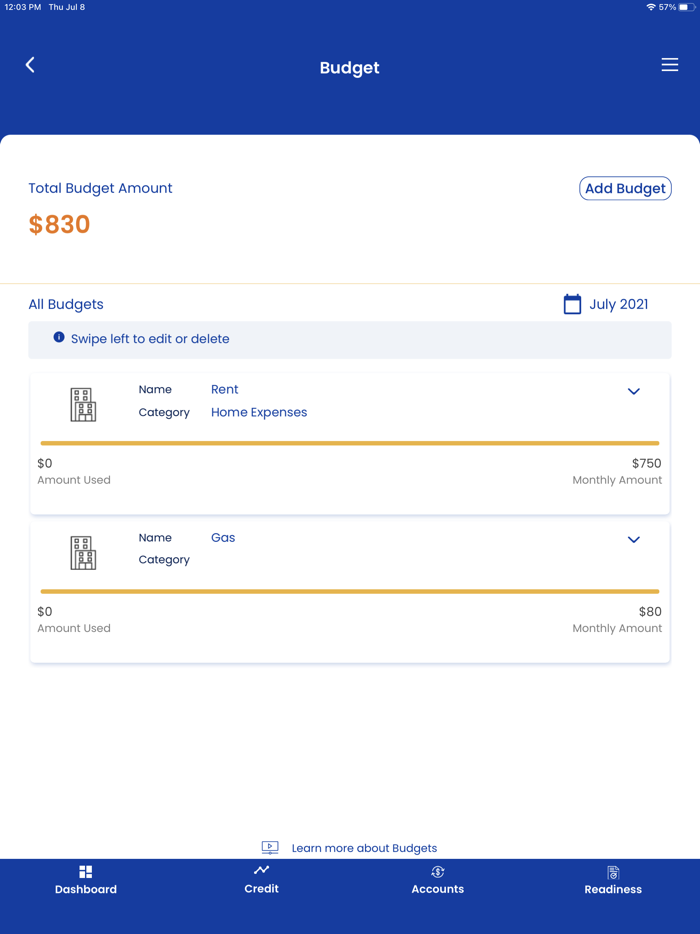Tap the info icon in swipe hint
700x934 pixels.
(x=59, y=338)
